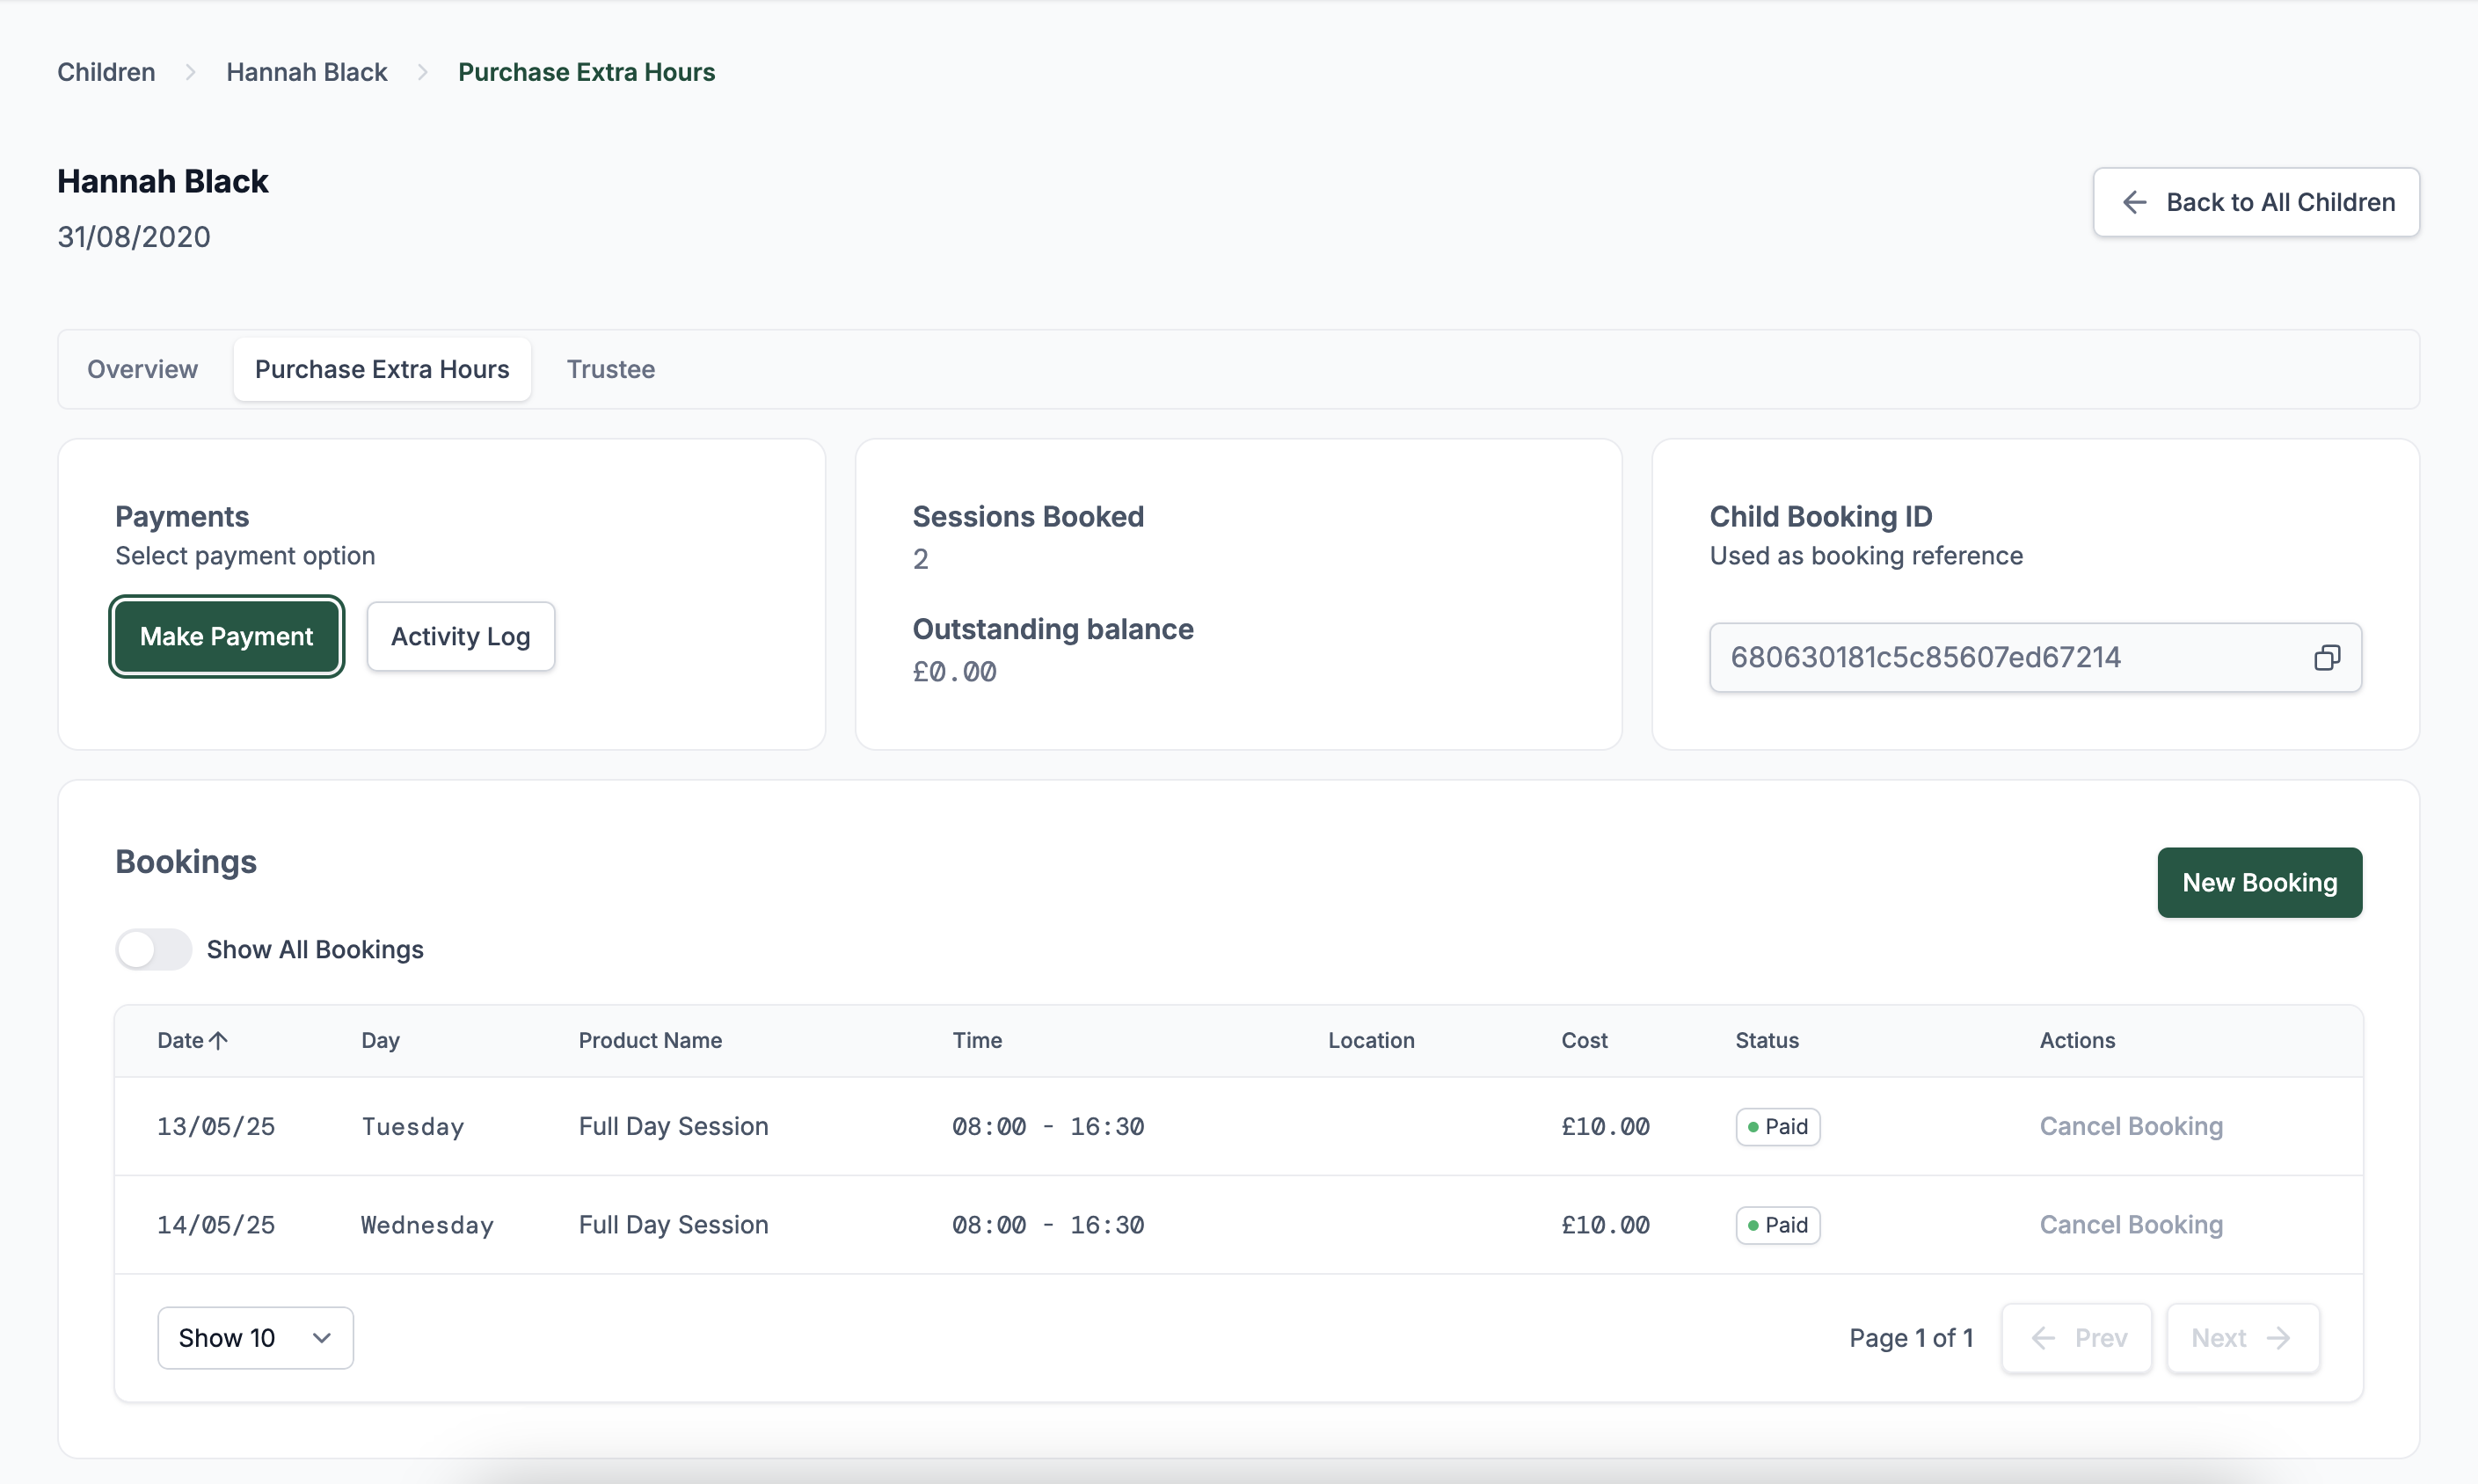Viewport: 2478px width, 1484px height.
Task: Click the booking ID field 680630181c5c85607ed67214
Action: click(x=2035, y=657)
